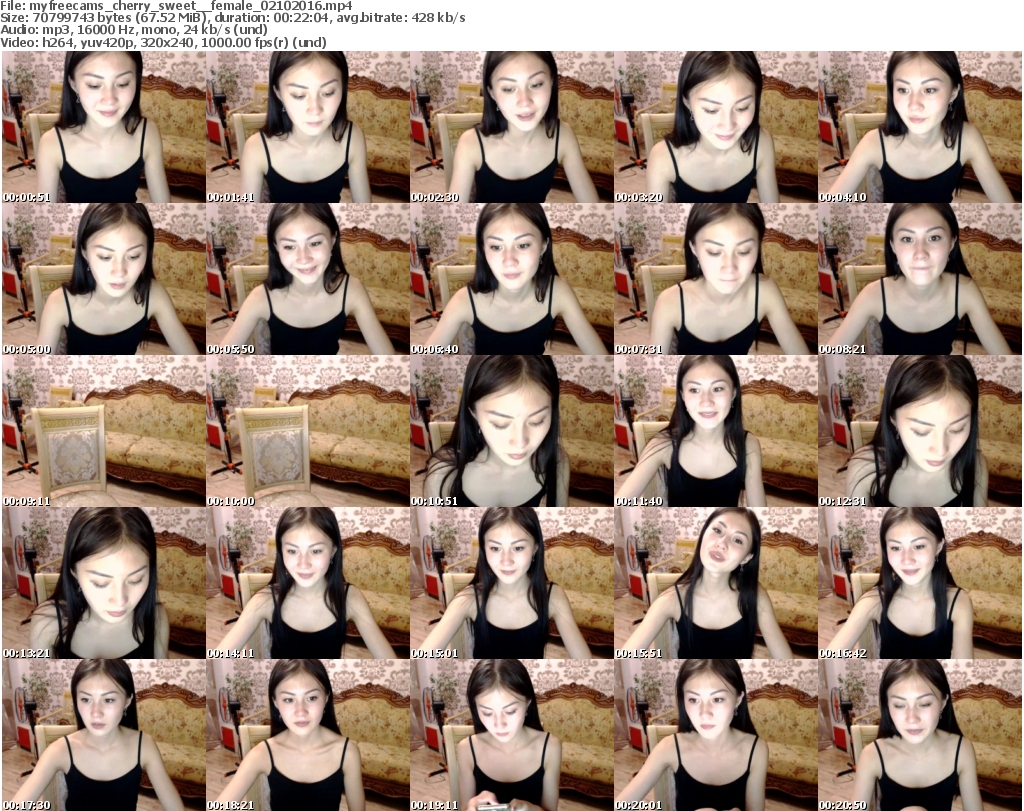Click the thumbnail timestamped 00:00:51
The height and width of the screenshot is (811, 1024).
tap(103, 127)
